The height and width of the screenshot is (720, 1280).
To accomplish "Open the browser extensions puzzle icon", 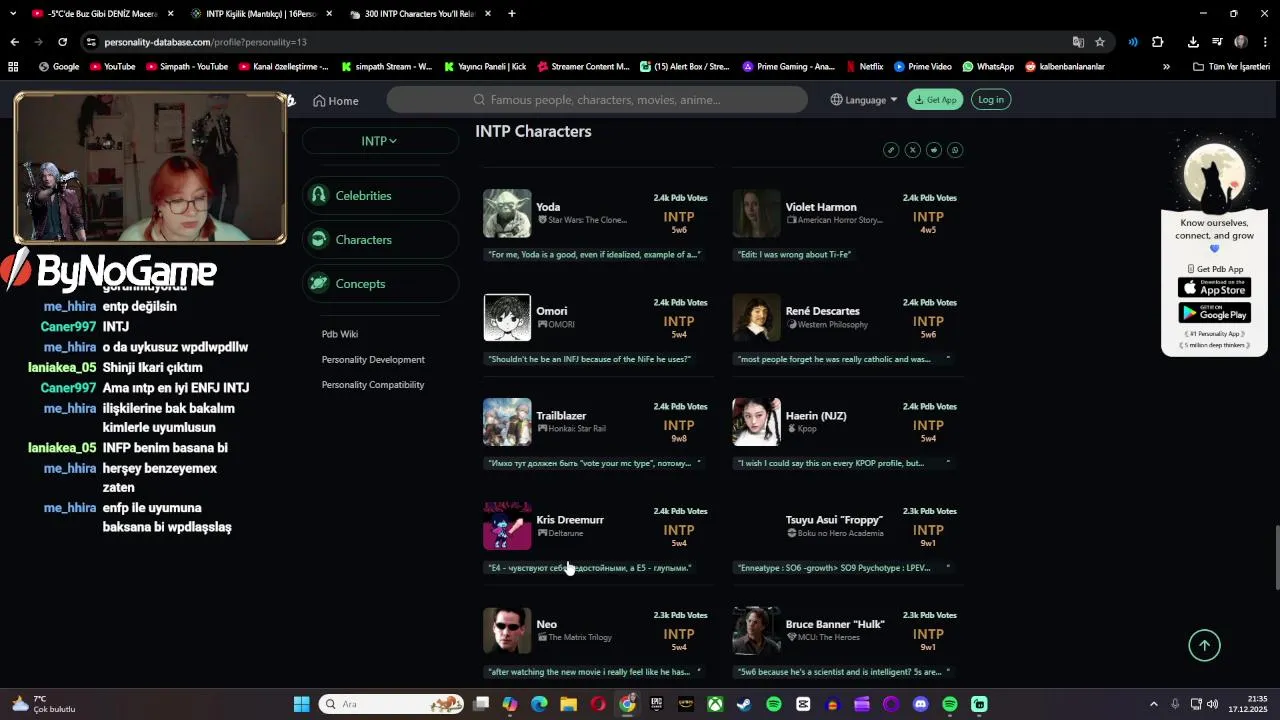I will point(1157,42).
